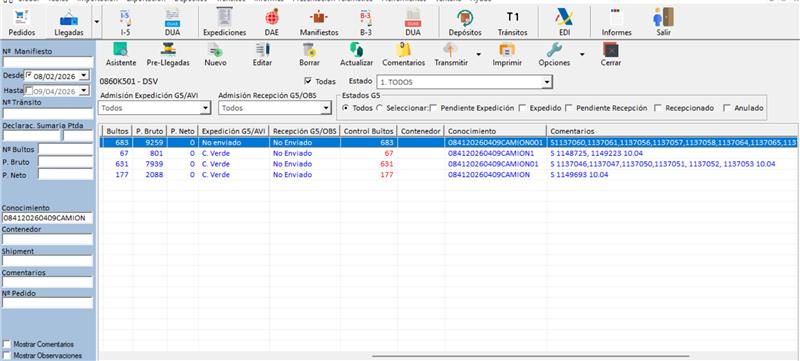800x361 pixels.
Task: Select the row with comment S 1149693 10.04
Action: pyautogui.click(x=449, y=174)
